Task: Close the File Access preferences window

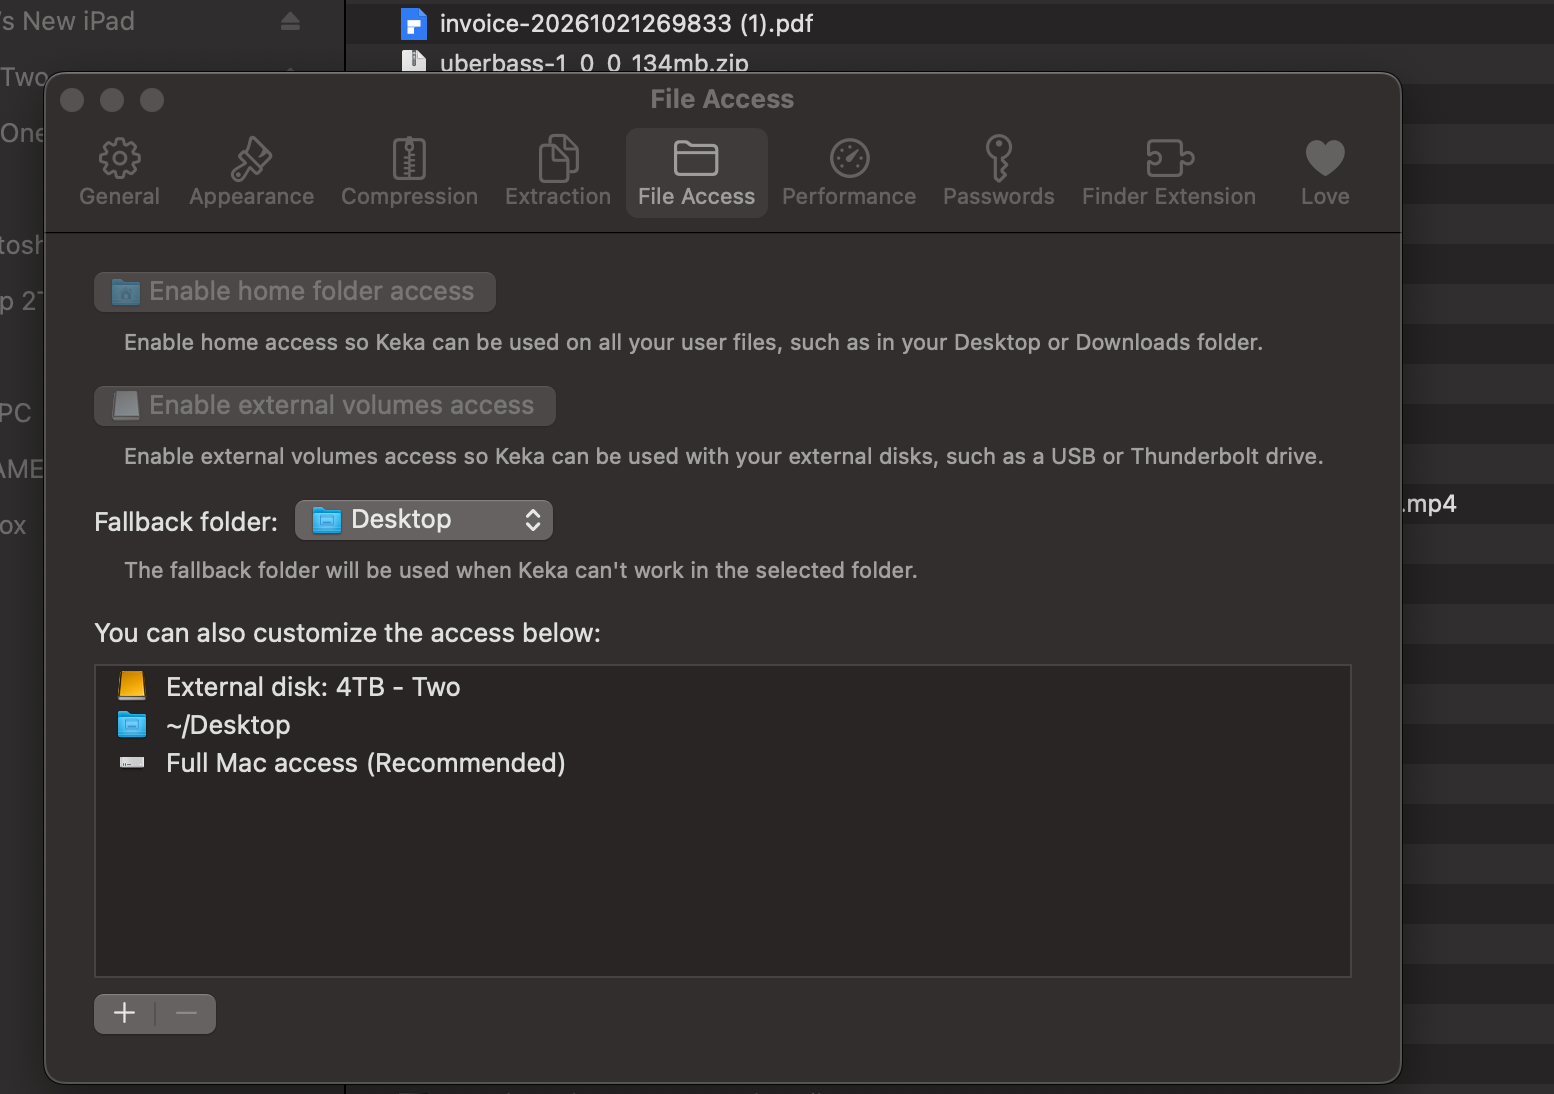Action: tap(72, 100)
